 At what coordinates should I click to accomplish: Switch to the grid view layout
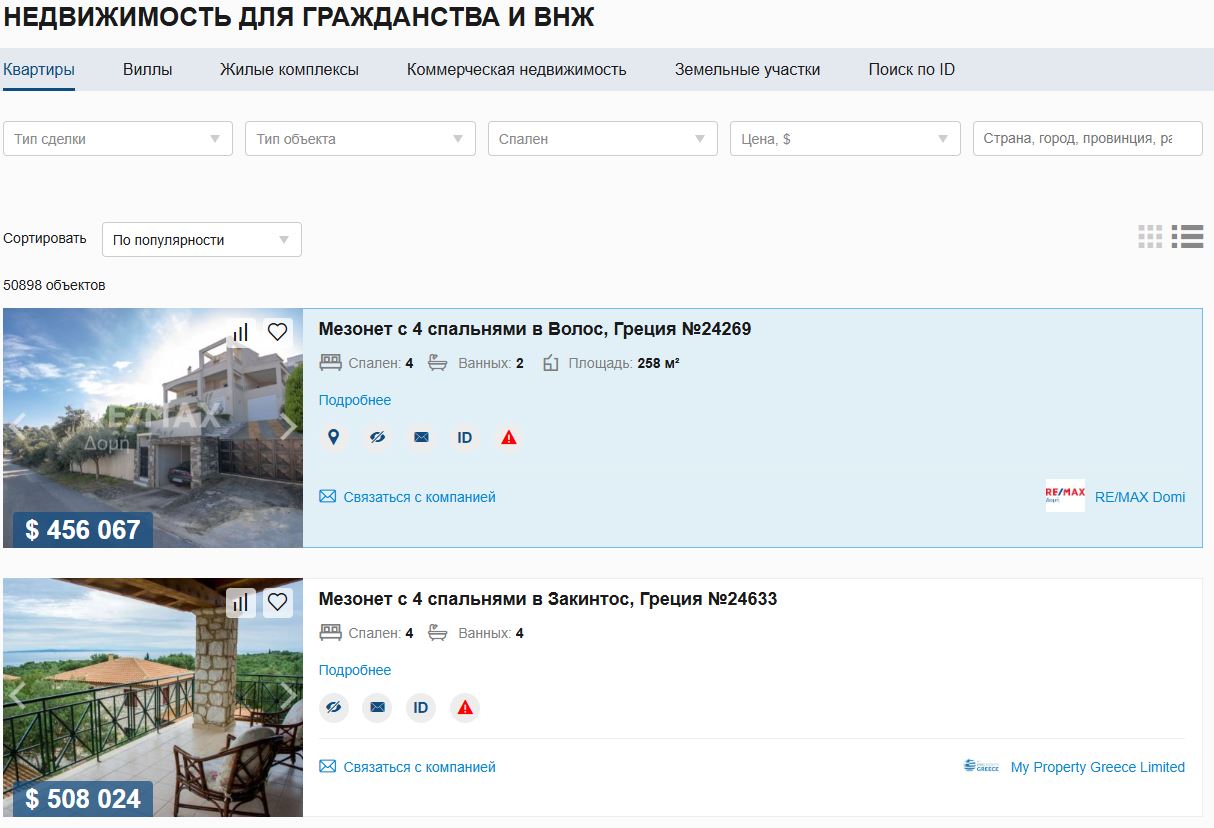tap(1150, 236)
